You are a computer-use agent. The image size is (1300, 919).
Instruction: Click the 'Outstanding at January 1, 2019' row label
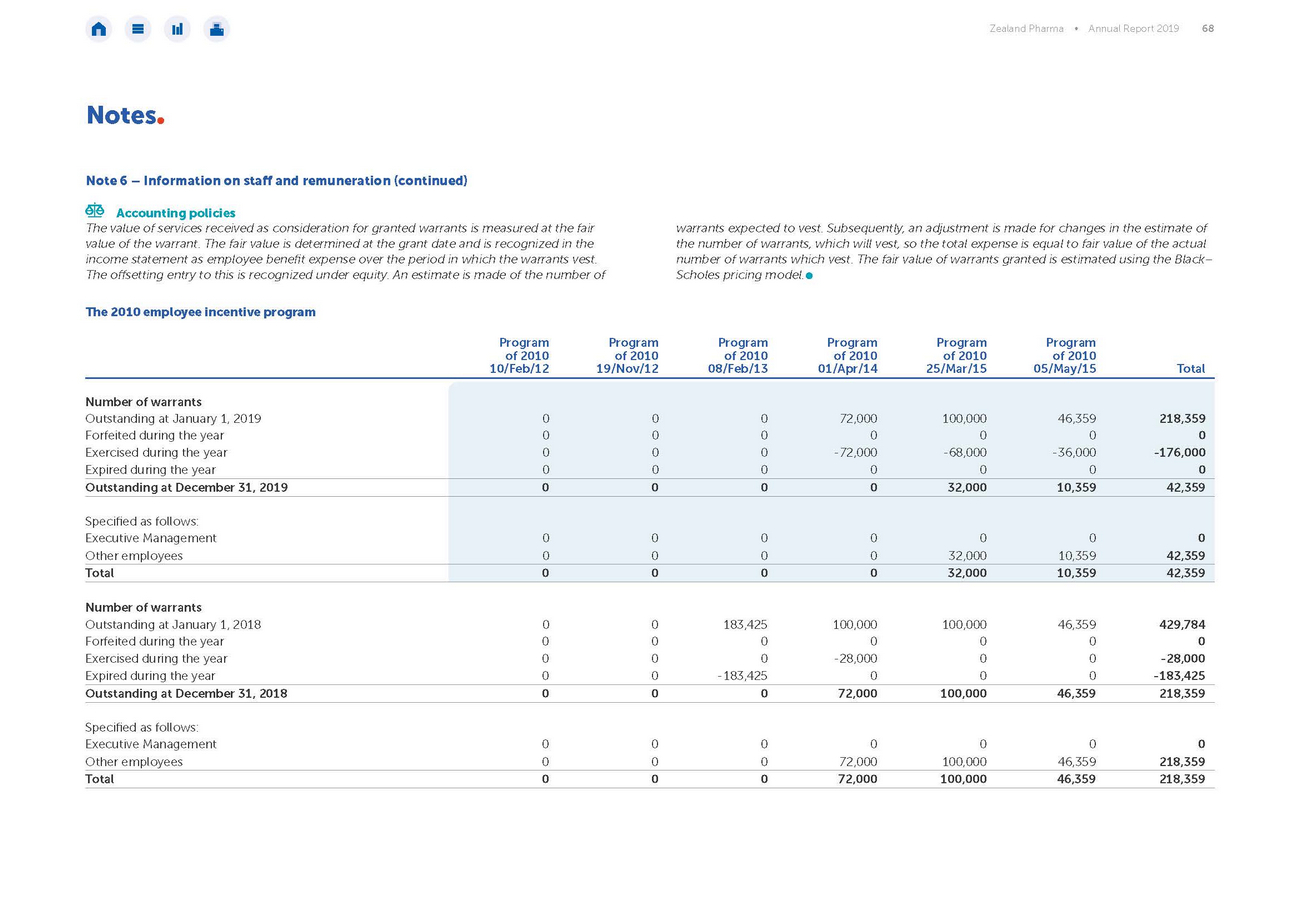pos(173,419)
